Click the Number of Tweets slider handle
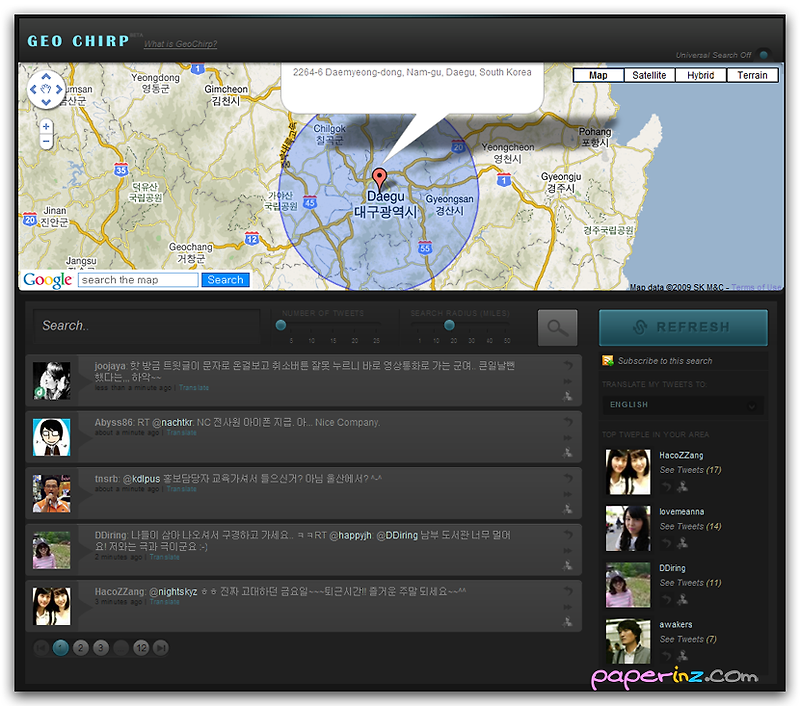The image size is (800, 706). click(x=281, y=325)
